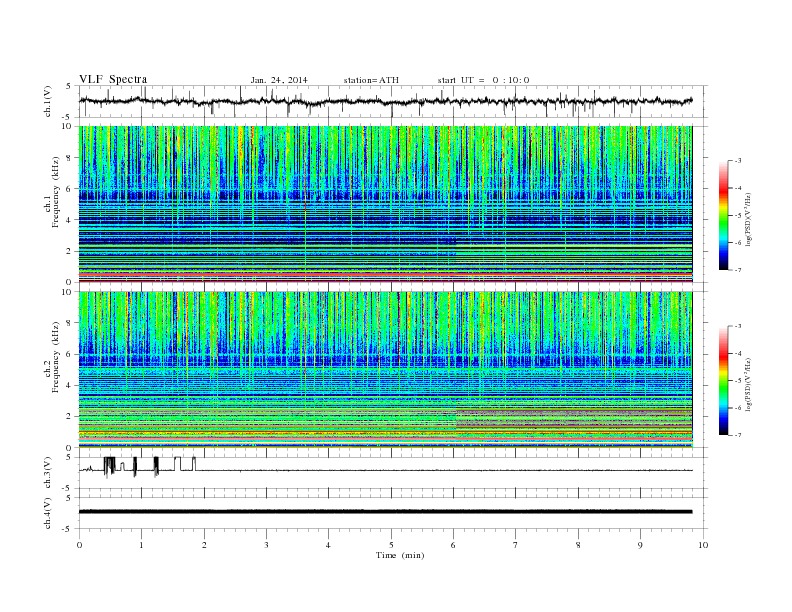792x612 pixels.
Task: Click the "ch.1(V)" waveform axis label
Action: tap(48, 101)
